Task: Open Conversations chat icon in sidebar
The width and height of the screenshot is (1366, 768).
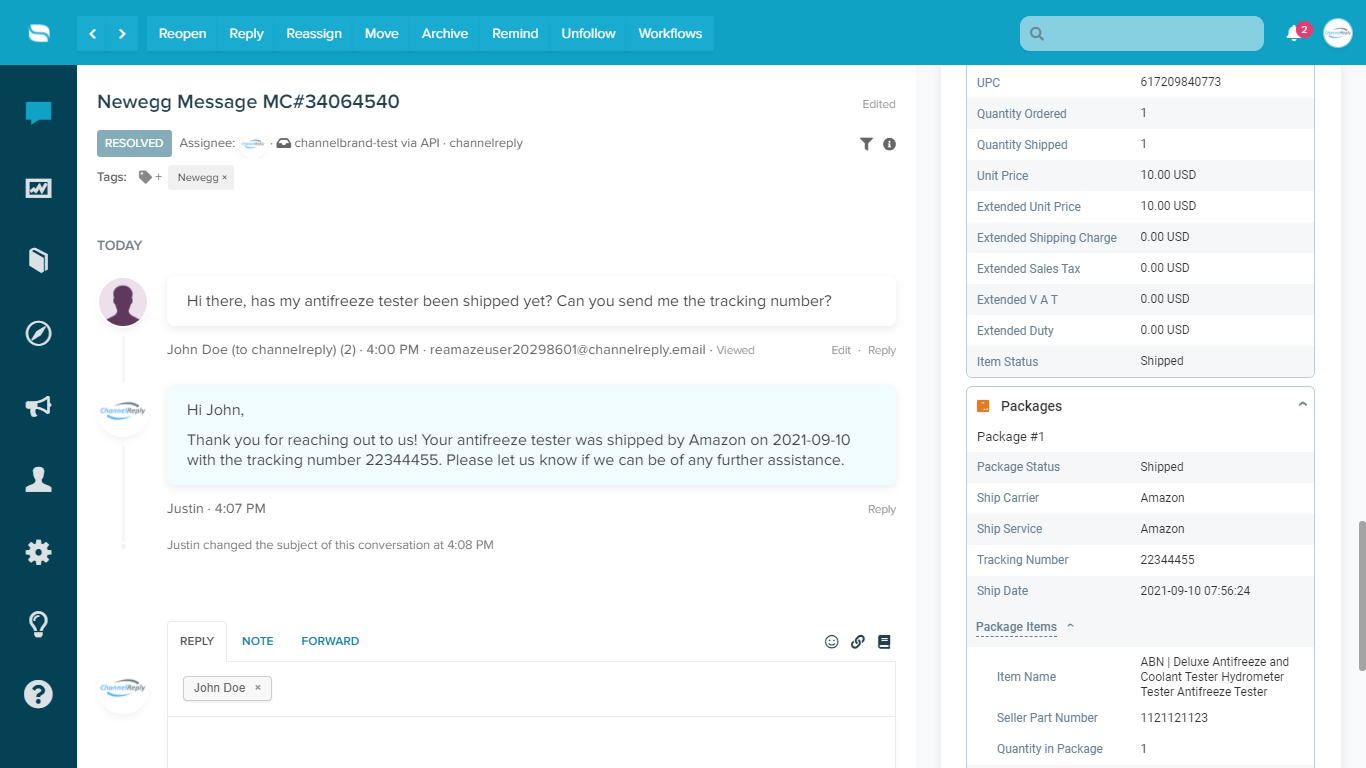Action: [x=38, y=113]
